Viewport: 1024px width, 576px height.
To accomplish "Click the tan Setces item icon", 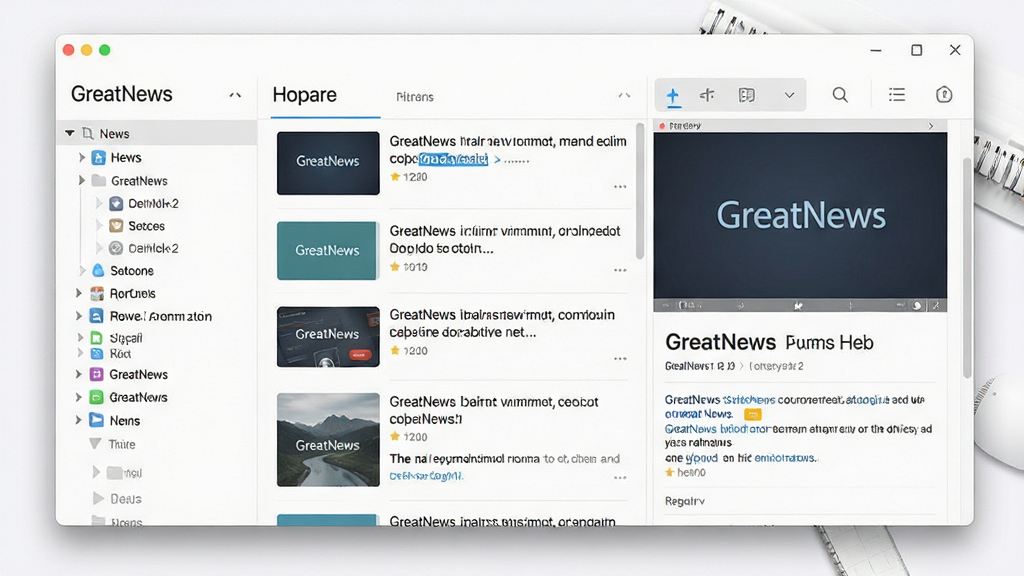I will pyautogui.click(x=116, y=225).
